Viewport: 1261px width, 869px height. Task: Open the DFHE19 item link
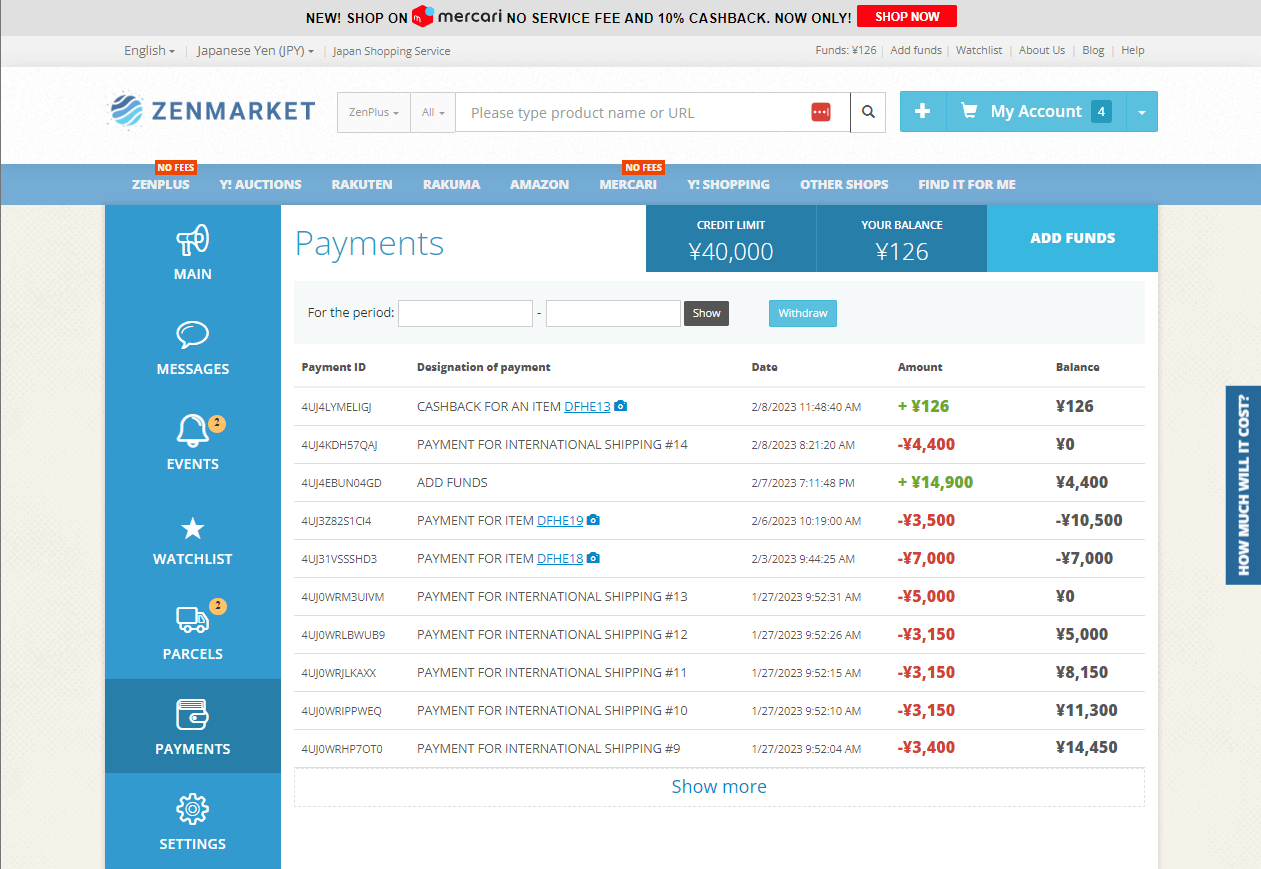click(x=560, y=520)
